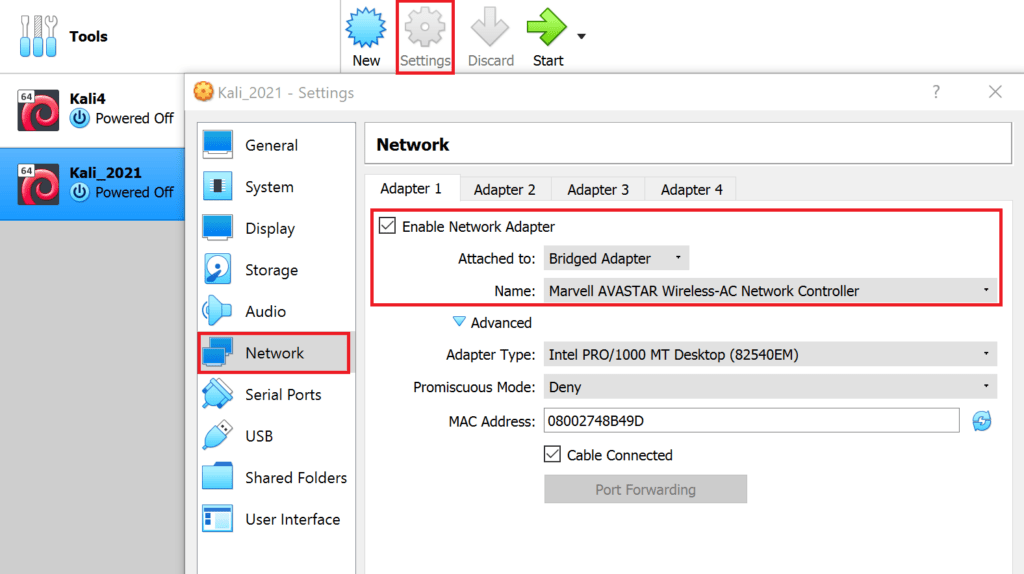Click the Settings dialog title icon
This screenshot has width=1024, height=574.
203,92
